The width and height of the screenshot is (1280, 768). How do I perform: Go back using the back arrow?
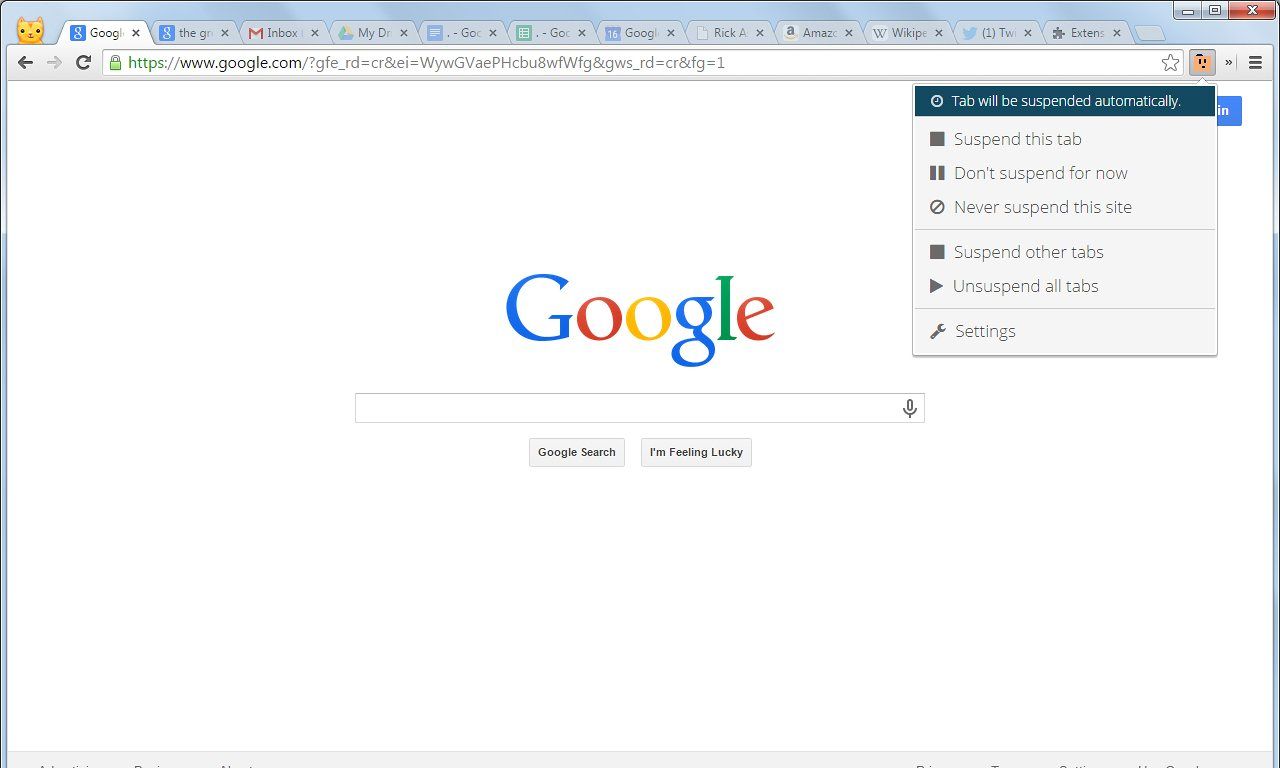pos(24,62)
